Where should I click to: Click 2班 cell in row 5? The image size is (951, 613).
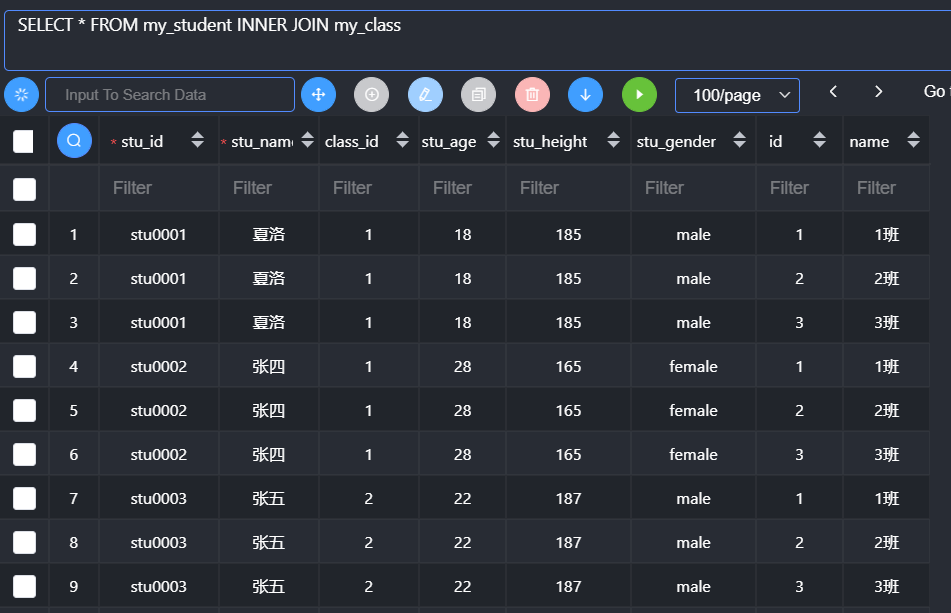click(x=887, y=410)
